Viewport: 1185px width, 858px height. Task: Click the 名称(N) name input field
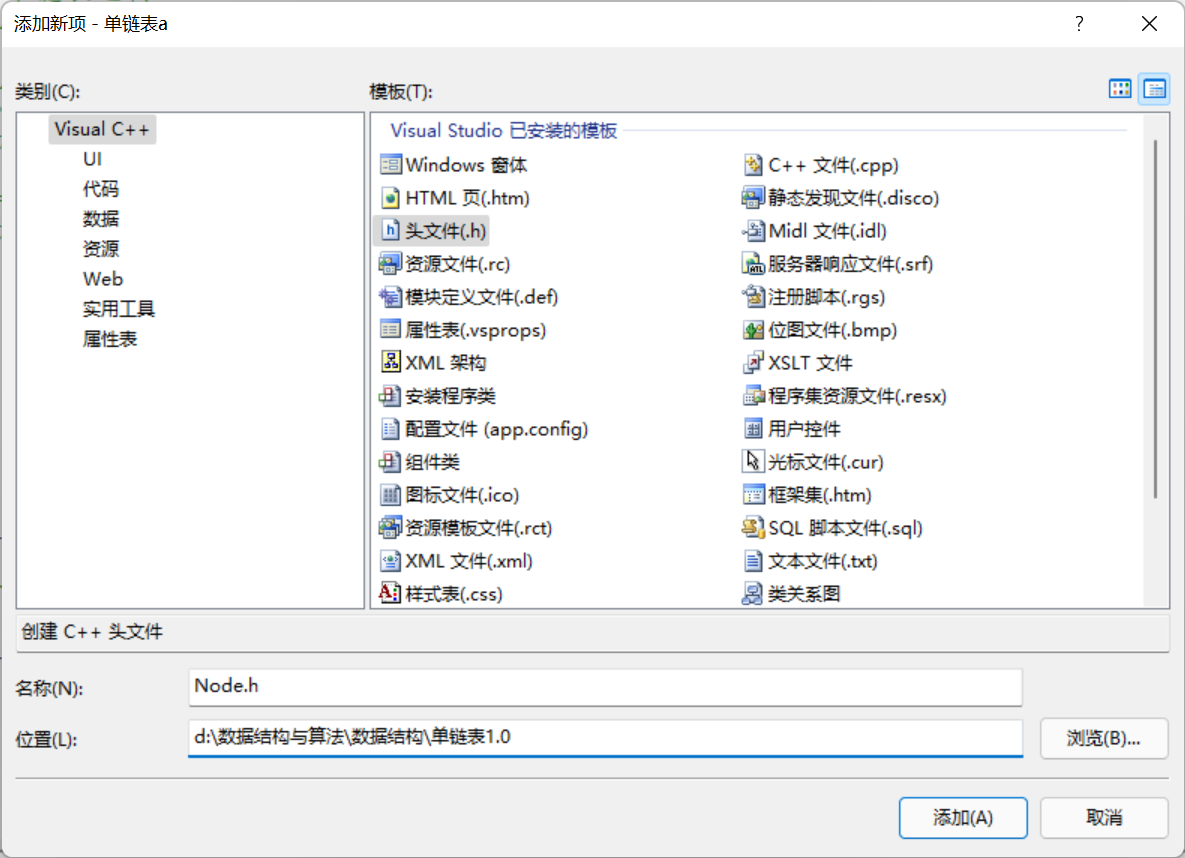coord(604,687)
